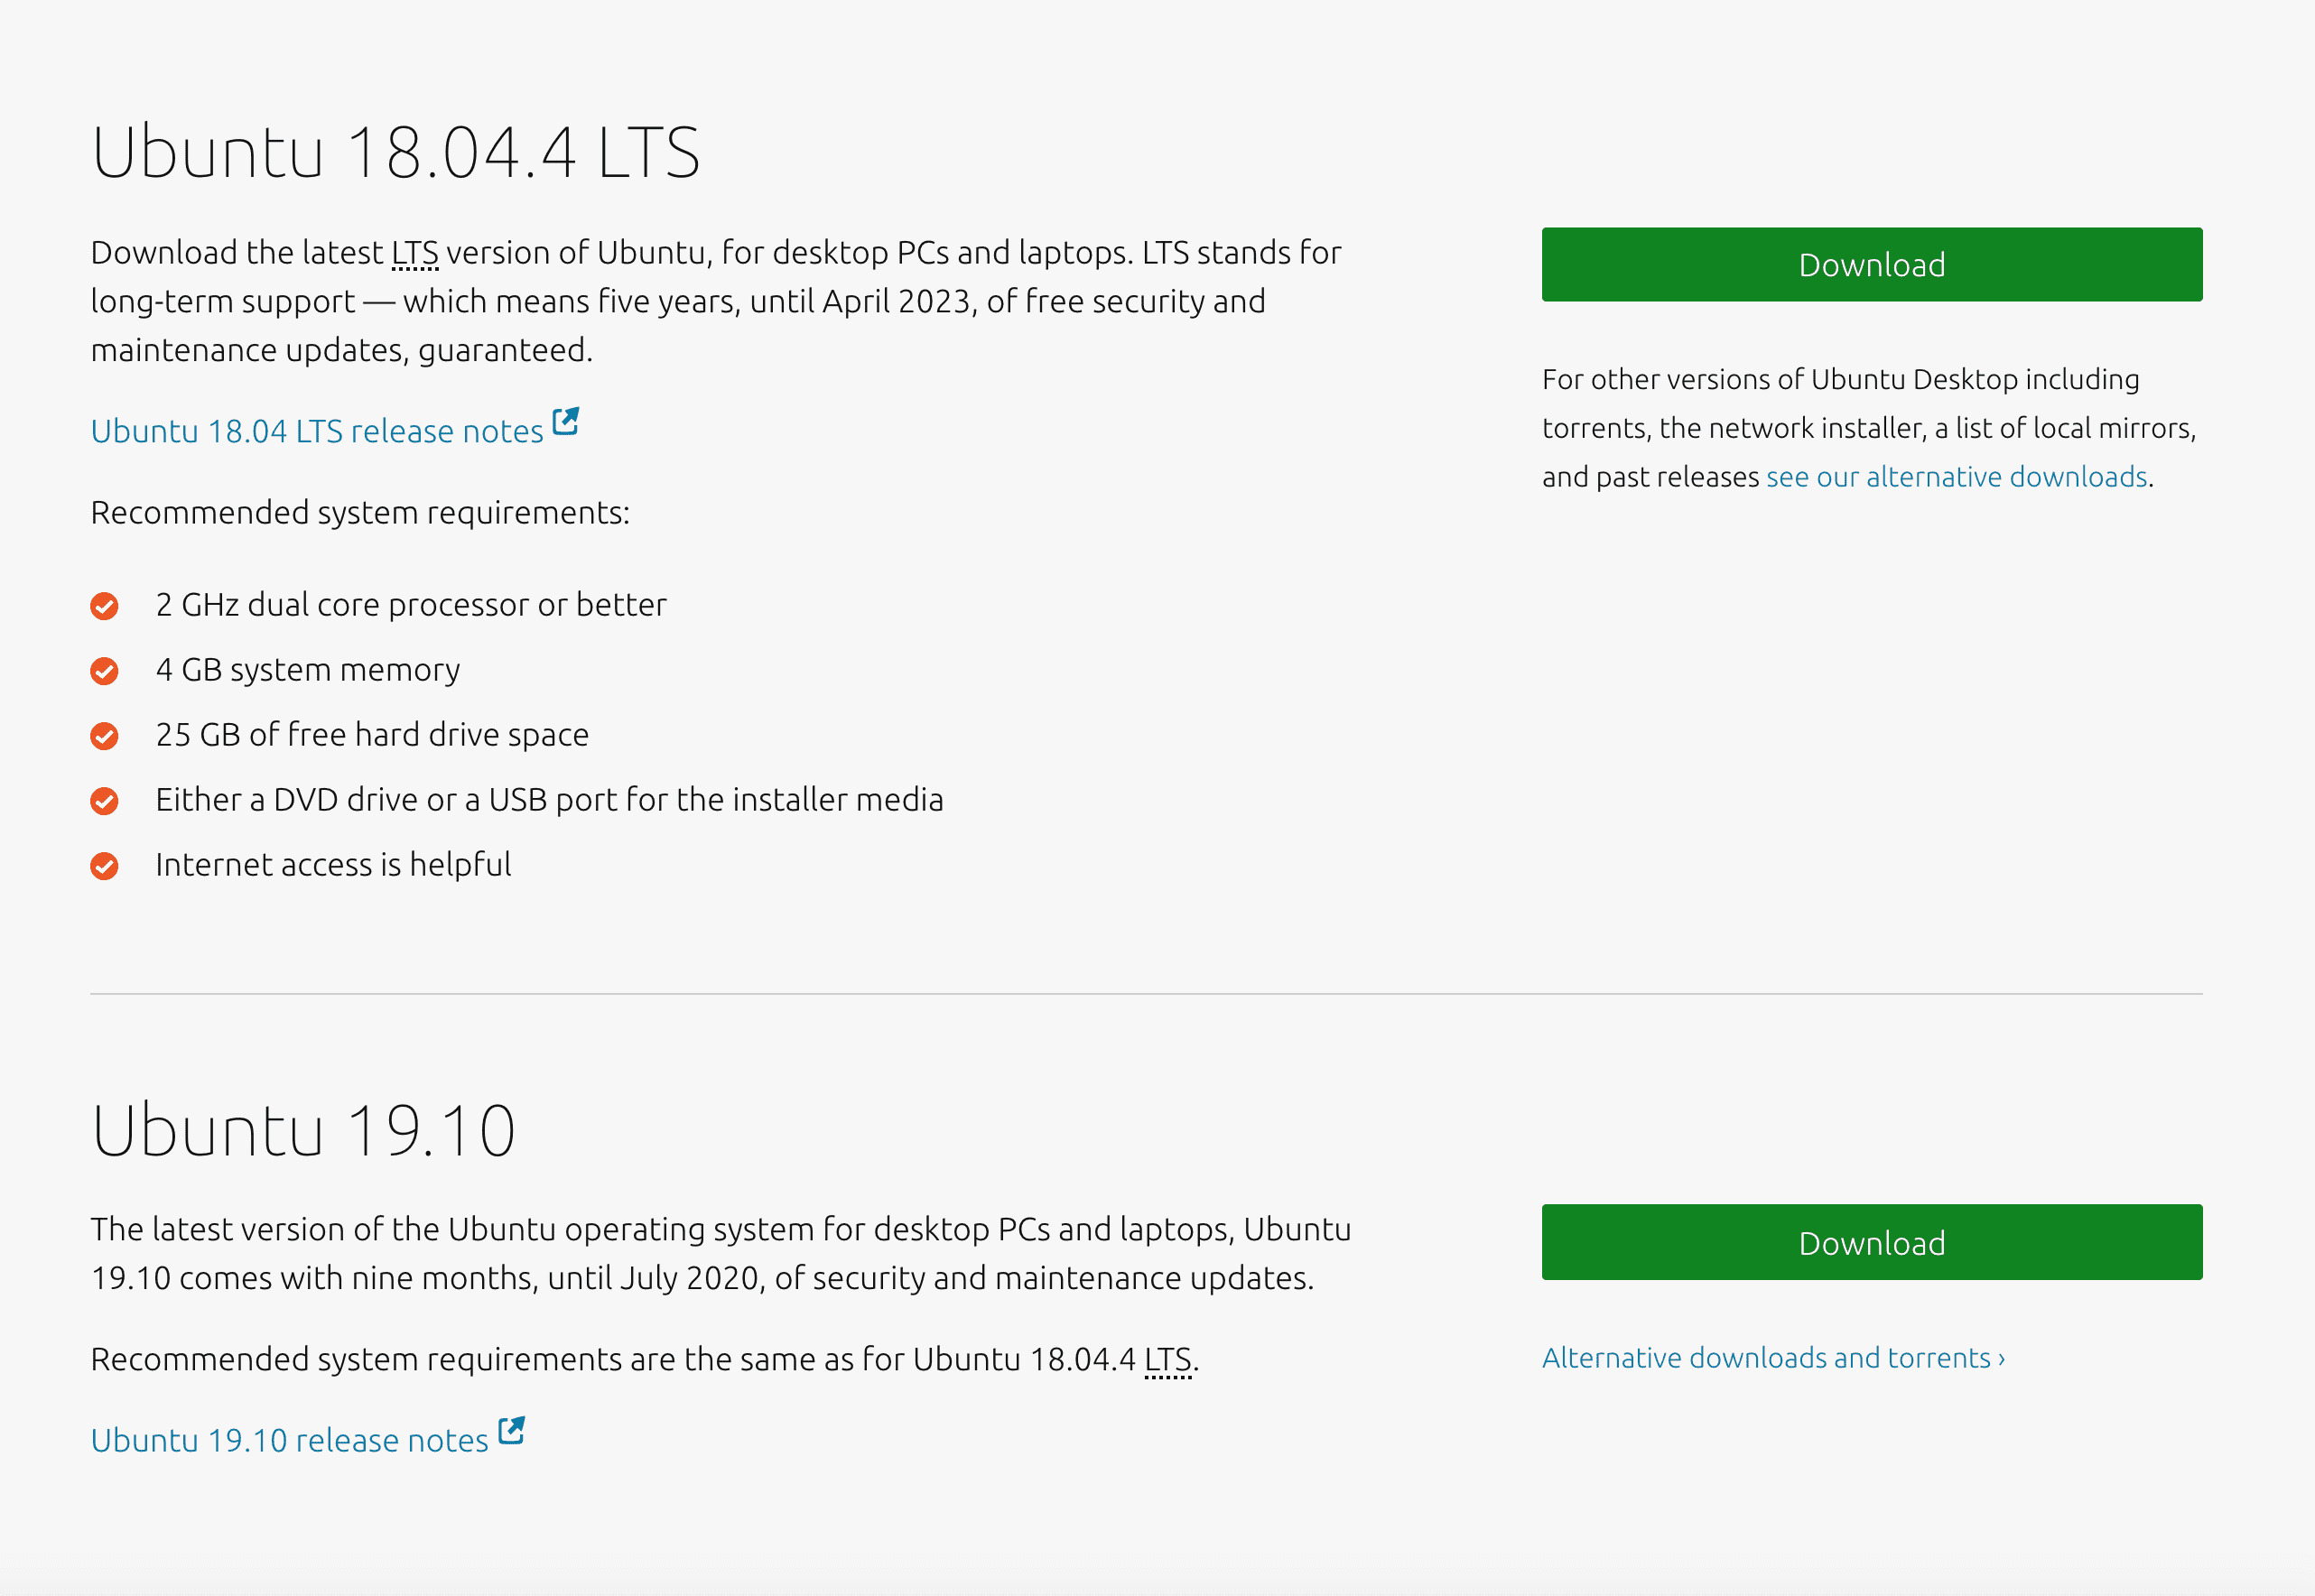Click underlined LTS abbreviation after 'Ubuntu 18.04.4' in 19.10 section
This screenshot has height=1596, width=2315.
tap(1168, 1360)
